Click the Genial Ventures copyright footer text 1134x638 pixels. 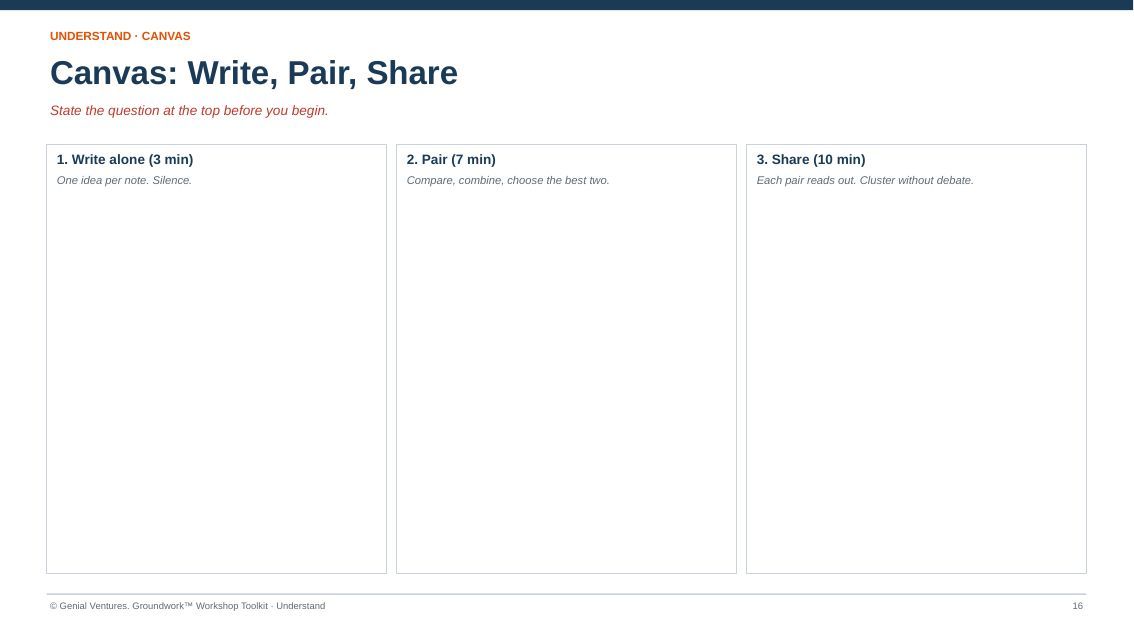click(x=187, y=606)
